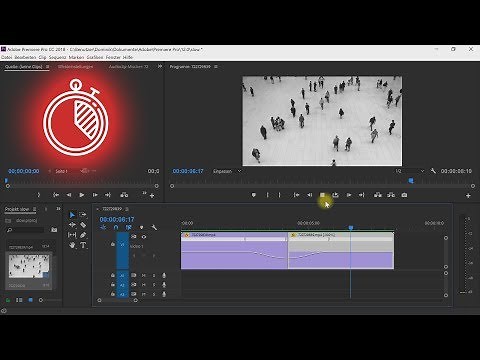Export frame with camera icon
The width and height of the screenshot is (480, 360).
point(404,195)
